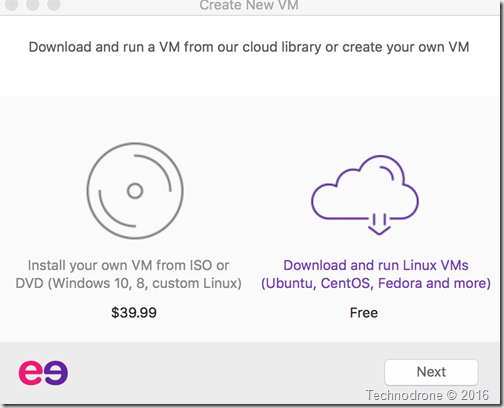Click the green zoom window button
The width and height of the screenshot is (504, 408).
54,4
